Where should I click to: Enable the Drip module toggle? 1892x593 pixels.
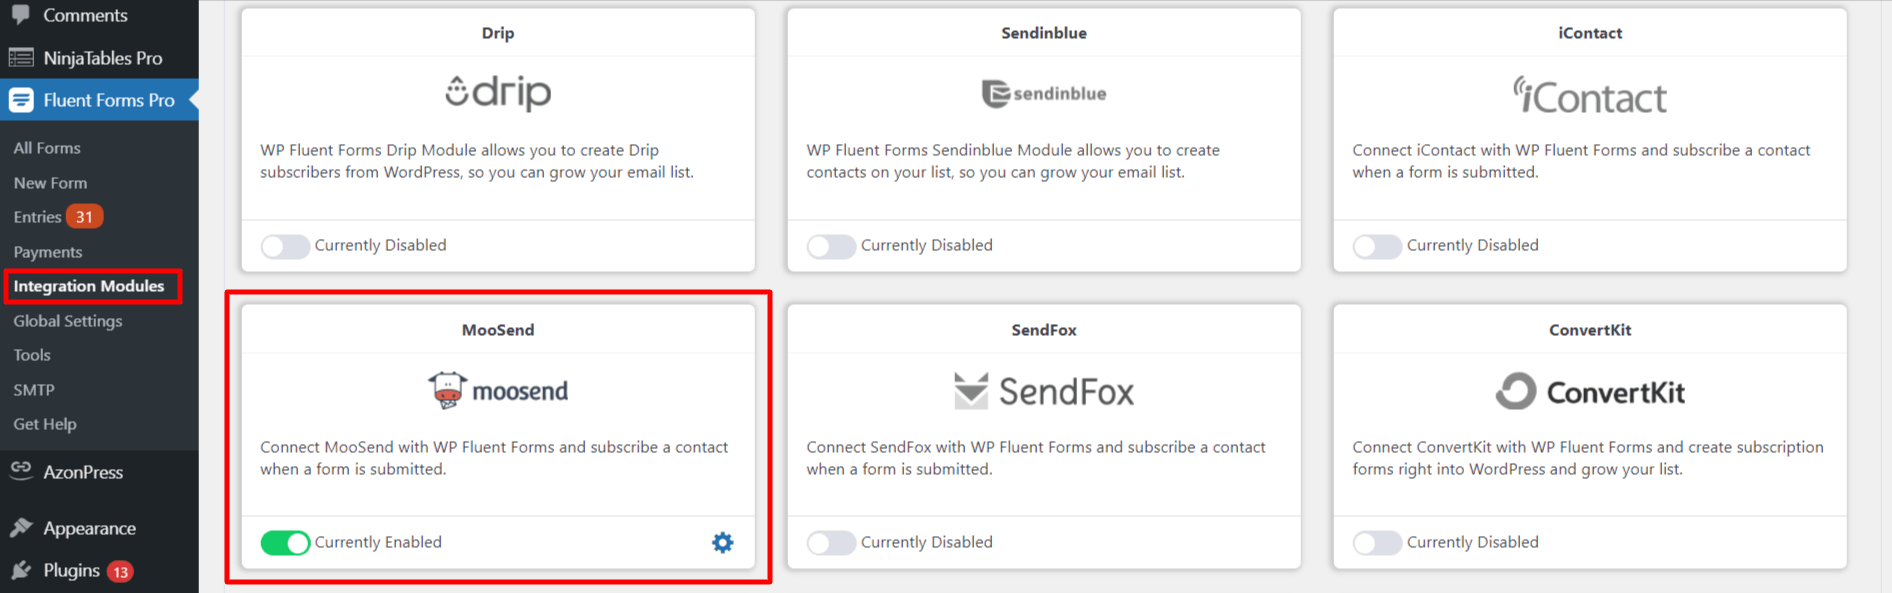point(285,246)
